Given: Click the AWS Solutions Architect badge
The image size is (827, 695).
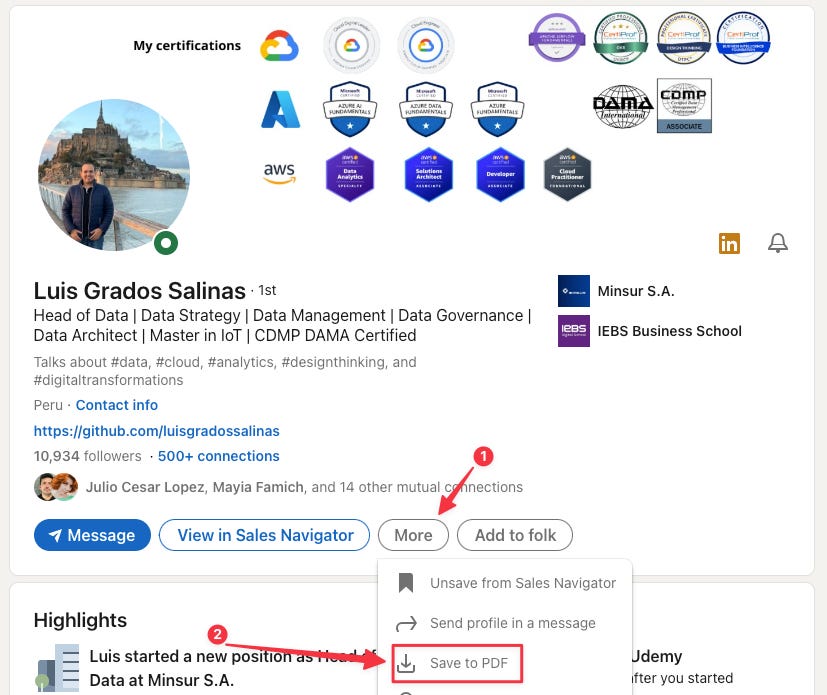Looking at the screenshot, I should (429, 175).
